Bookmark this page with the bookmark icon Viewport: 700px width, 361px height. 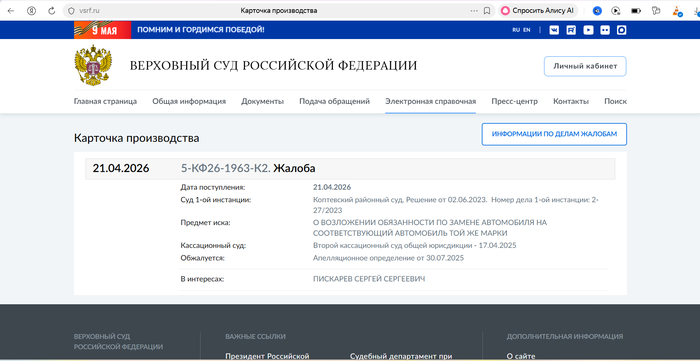[x=487, y=11]
